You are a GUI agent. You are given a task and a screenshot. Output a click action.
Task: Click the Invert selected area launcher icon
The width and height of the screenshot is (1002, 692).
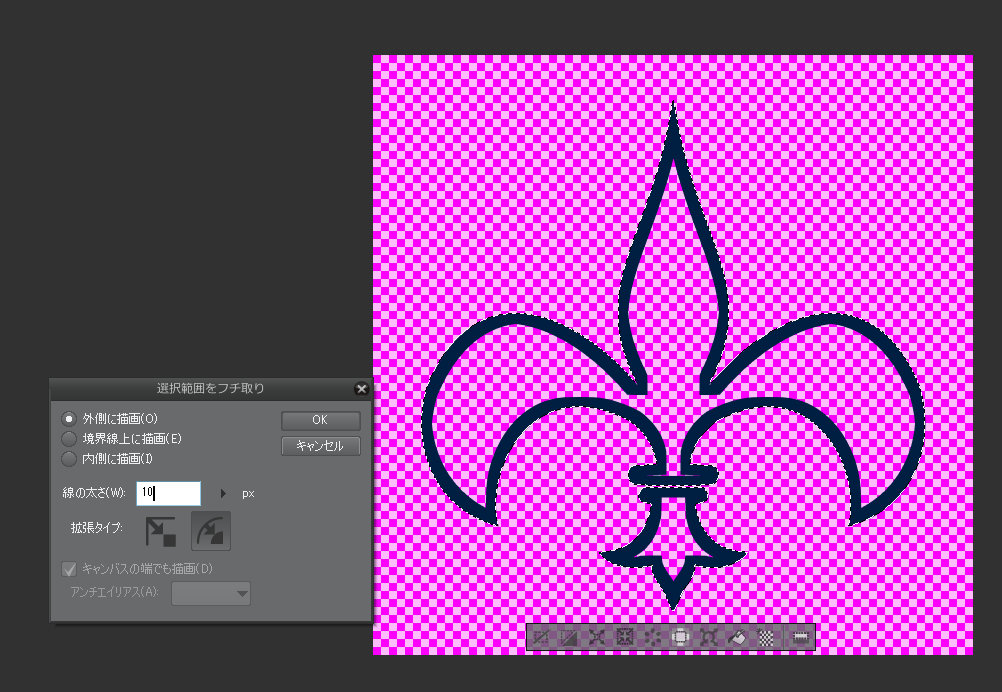point(569,637)
